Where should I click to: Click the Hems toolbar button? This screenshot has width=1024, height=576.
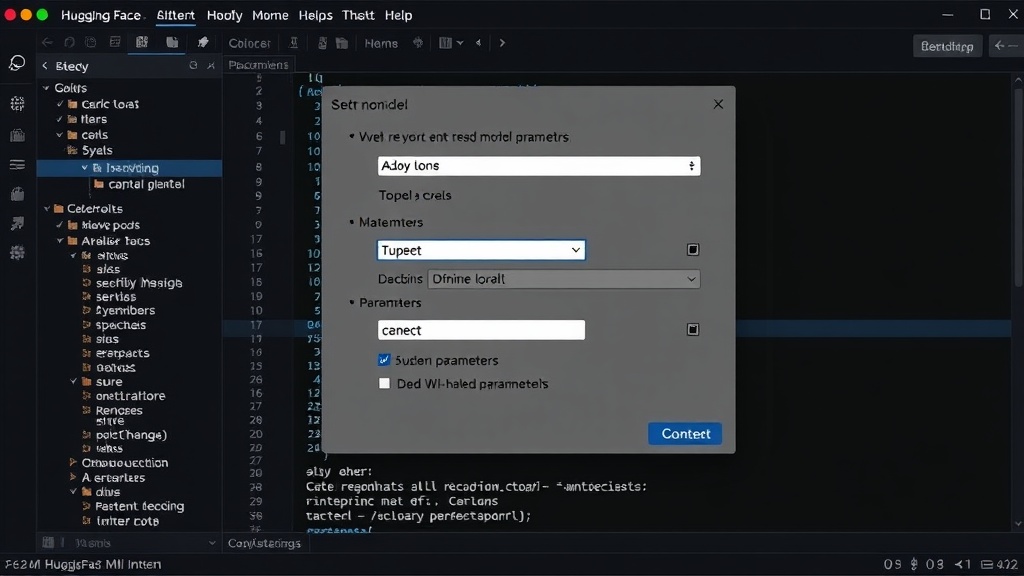tap(381, 43)
